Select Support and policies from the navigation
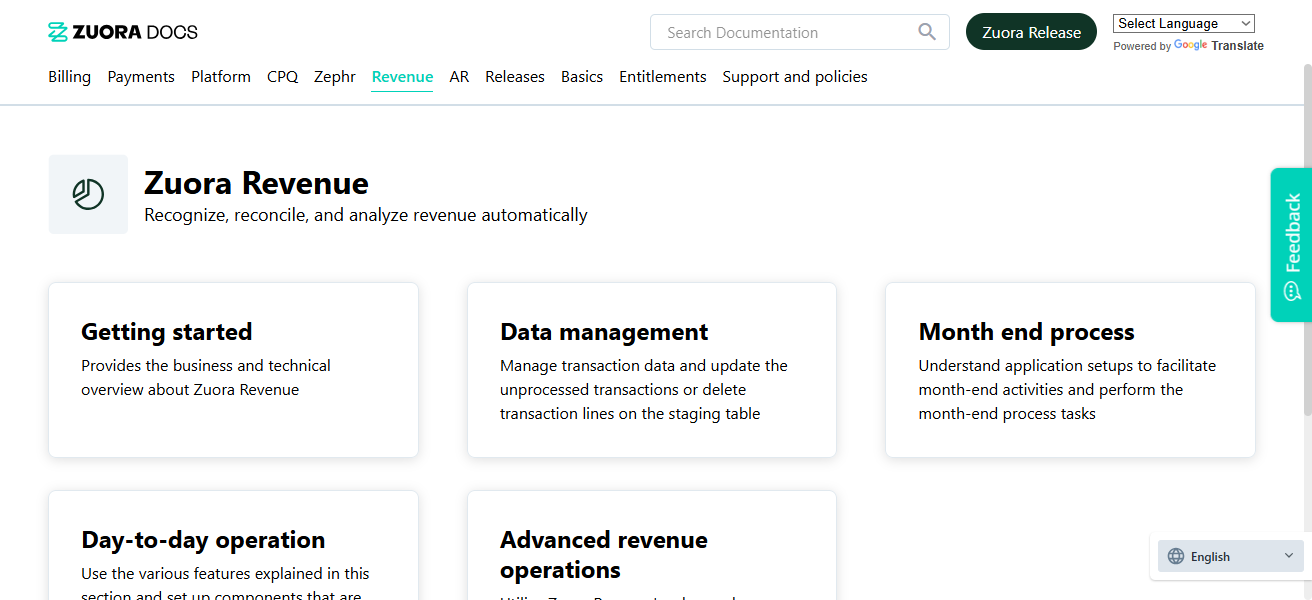 (x=794, y=76)
